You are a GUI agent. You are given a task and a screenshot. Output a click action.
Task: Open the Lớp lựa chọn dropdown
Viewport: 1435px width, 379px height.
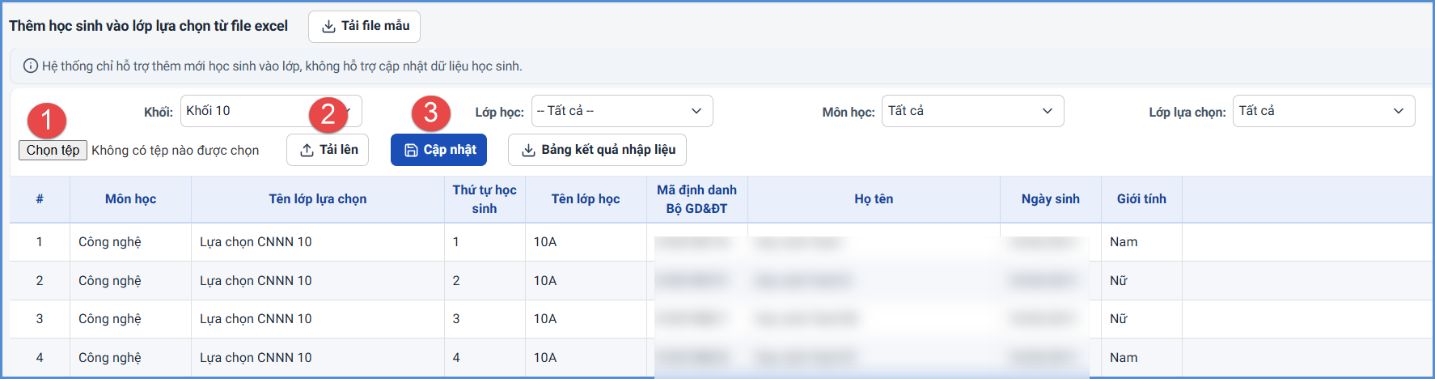tap(1324, 111)
